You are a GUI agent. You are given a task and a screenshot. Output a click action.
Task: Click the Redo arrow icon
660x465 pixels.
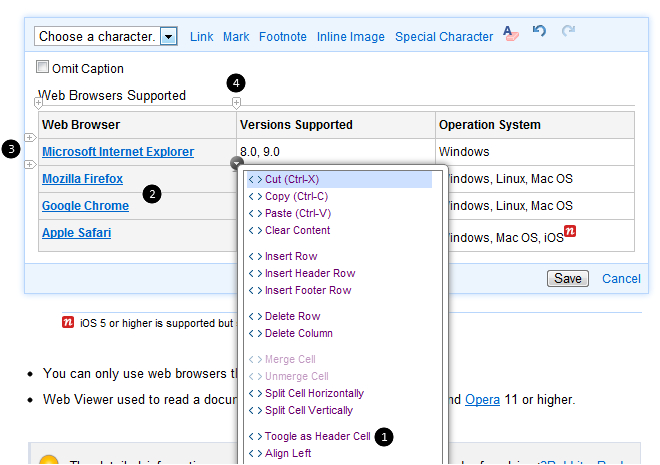click(x=568, y=31)
